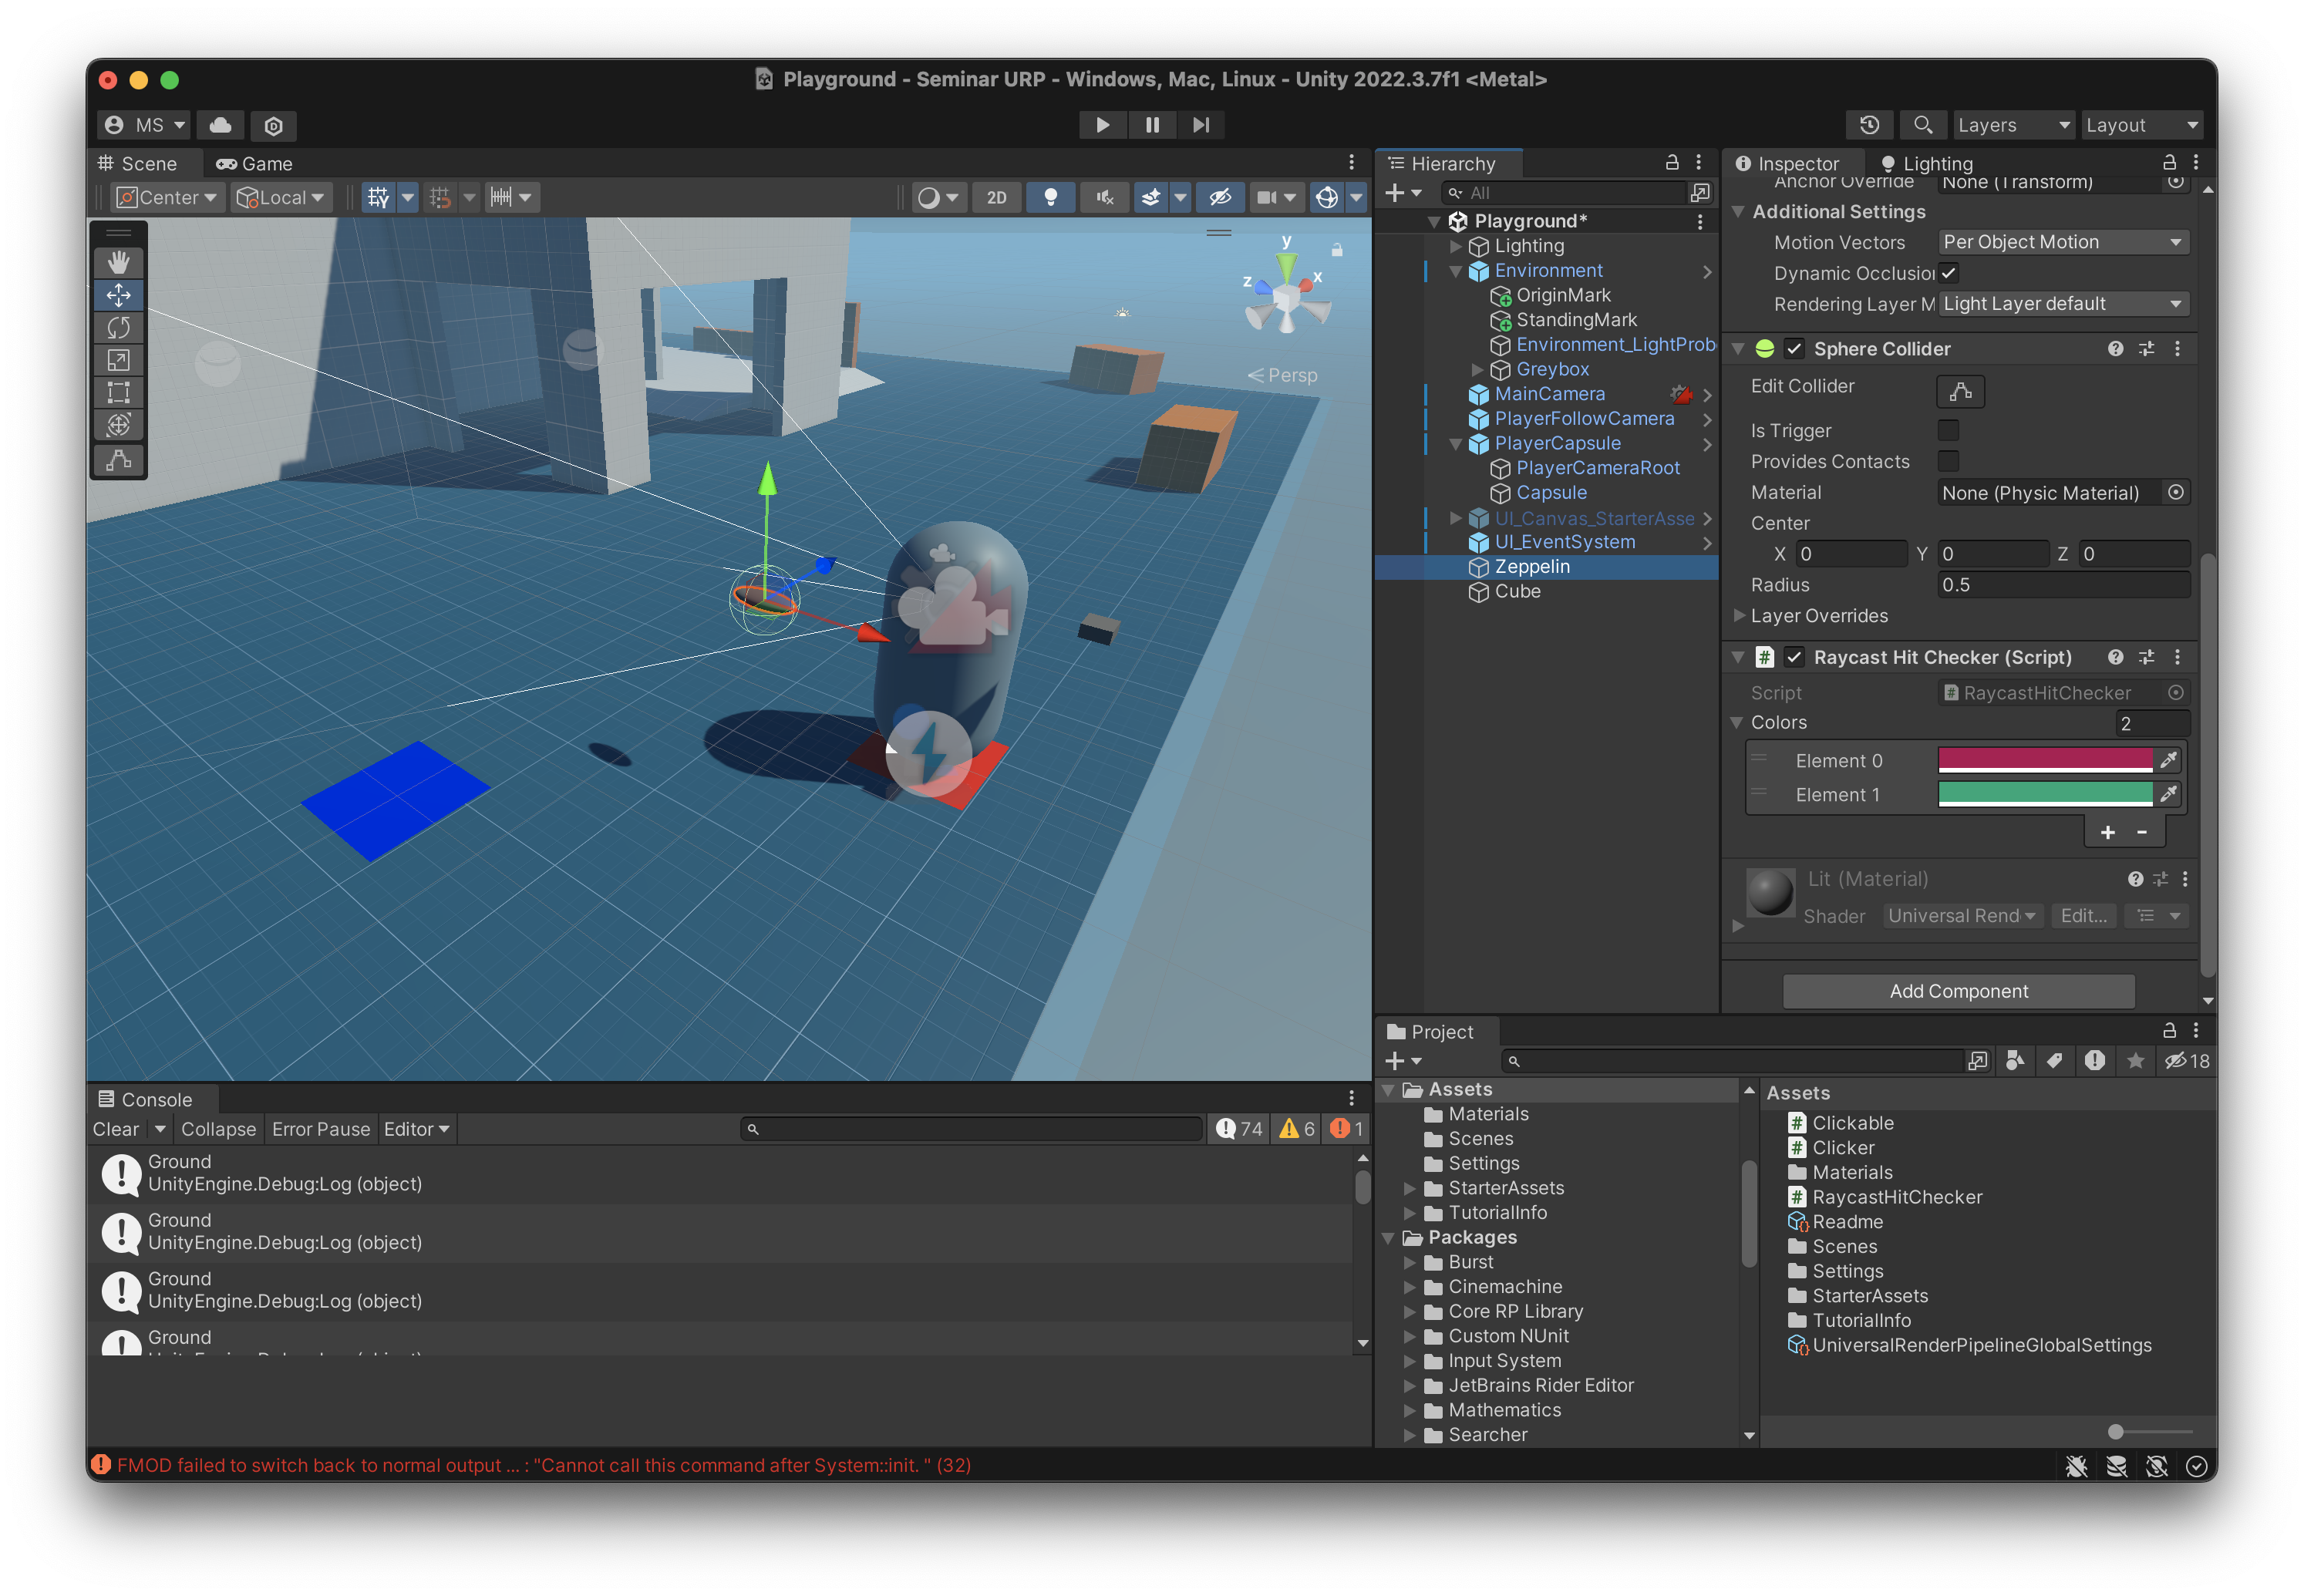Toggle scene audio mute

(1104, 198)
